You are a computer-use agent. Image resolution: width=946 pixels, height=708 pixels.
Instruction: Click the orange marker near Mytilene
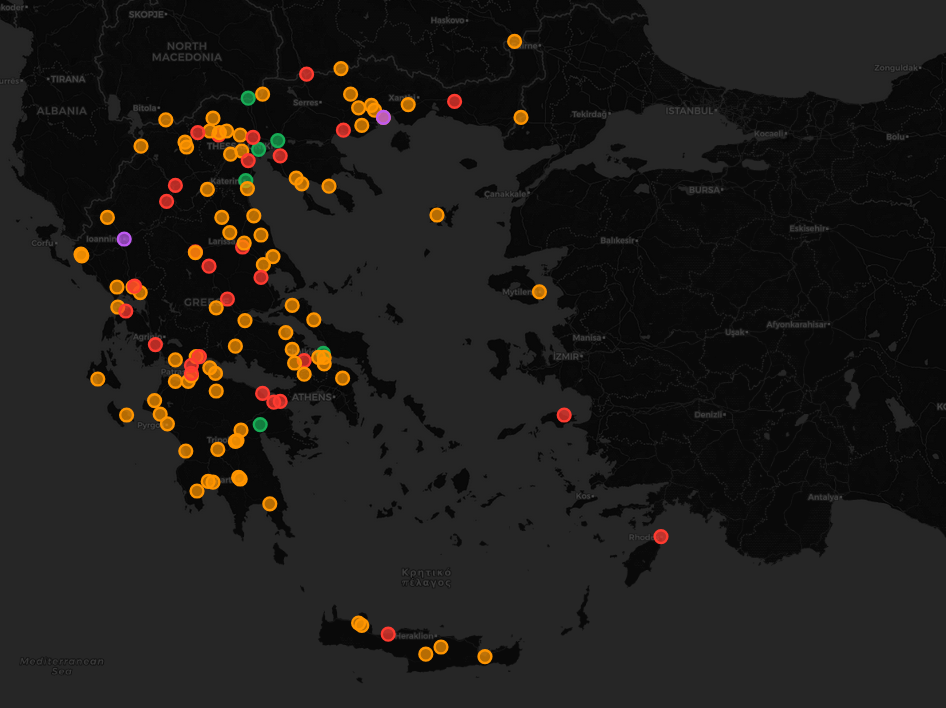pyautogui.click(x=538, y=292)
